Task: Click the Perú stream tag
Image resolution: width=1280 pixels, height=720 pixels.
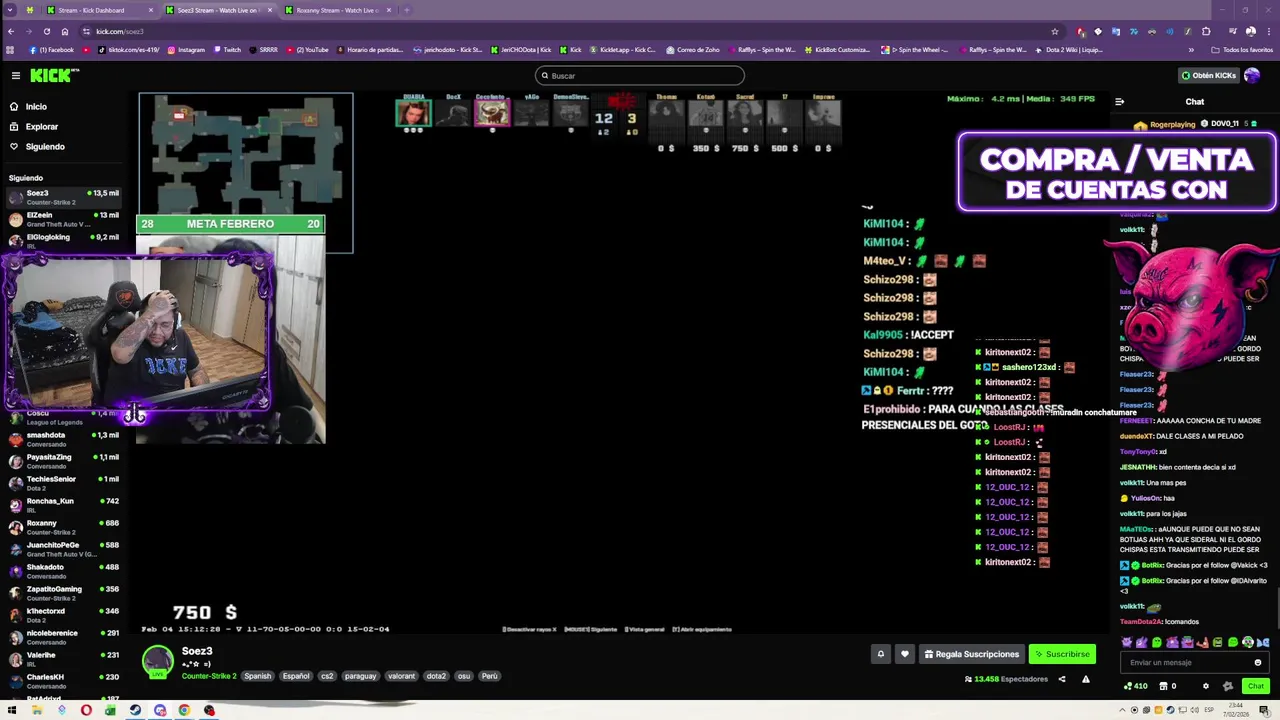Action: pos(489,676)
